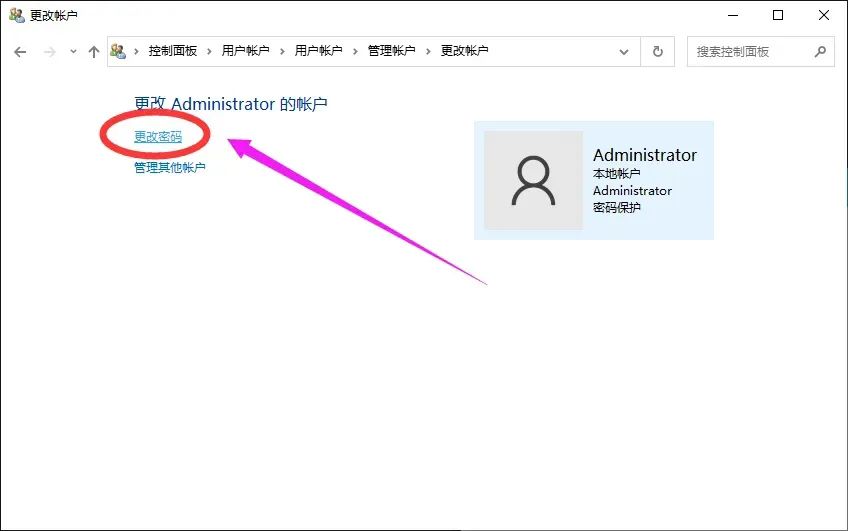
Task: Click the magnifier search icon
Action: 820,52
